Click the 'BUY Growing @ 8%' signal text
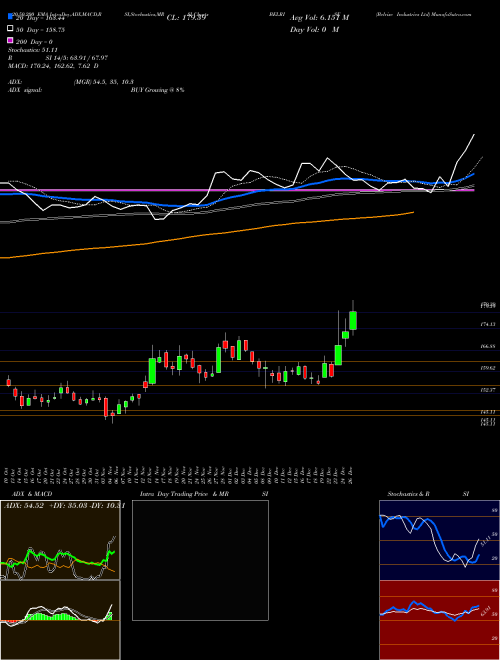Image resolution: width=500 pixels, height=660 pixels. point(157,90)
